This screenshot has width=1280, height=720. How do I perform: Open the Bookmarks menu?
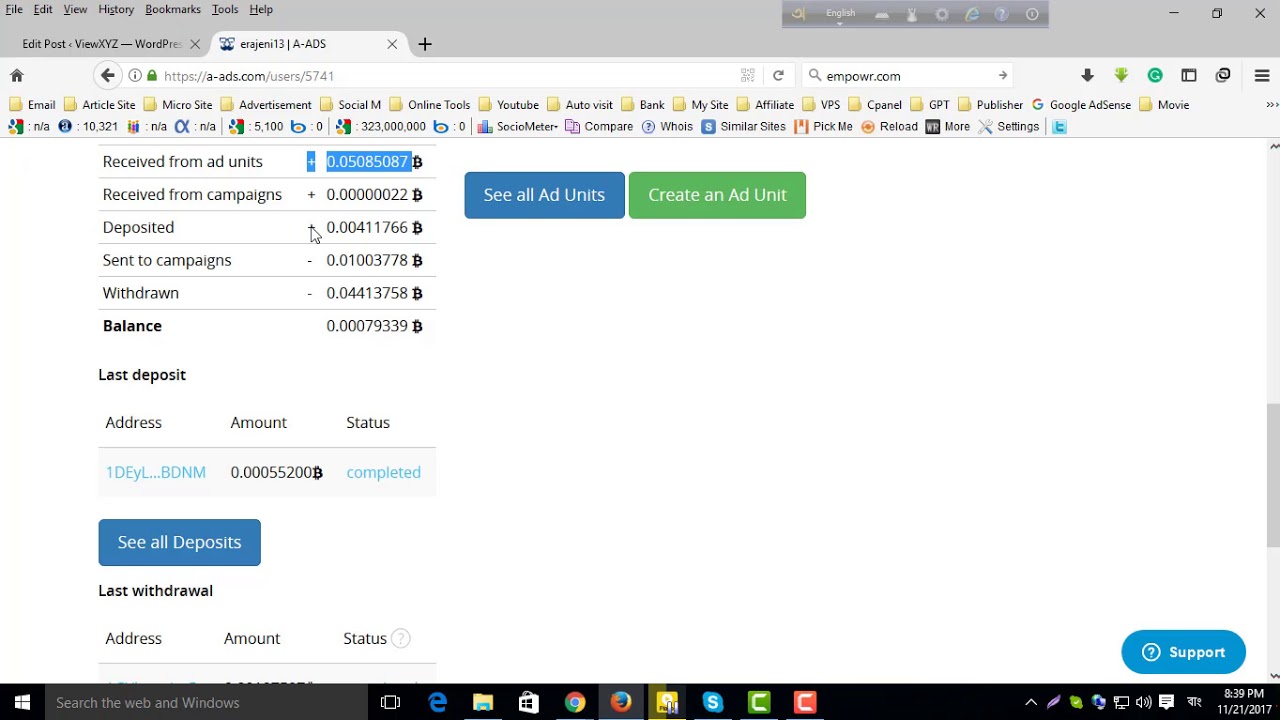pos(173,9)
